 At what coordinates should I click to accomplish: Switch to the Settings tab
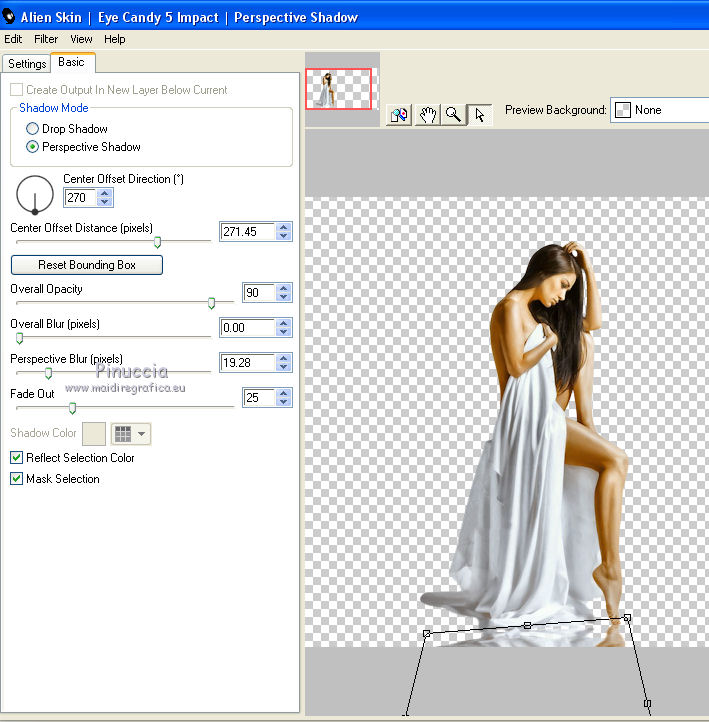(x=27, y=64)
